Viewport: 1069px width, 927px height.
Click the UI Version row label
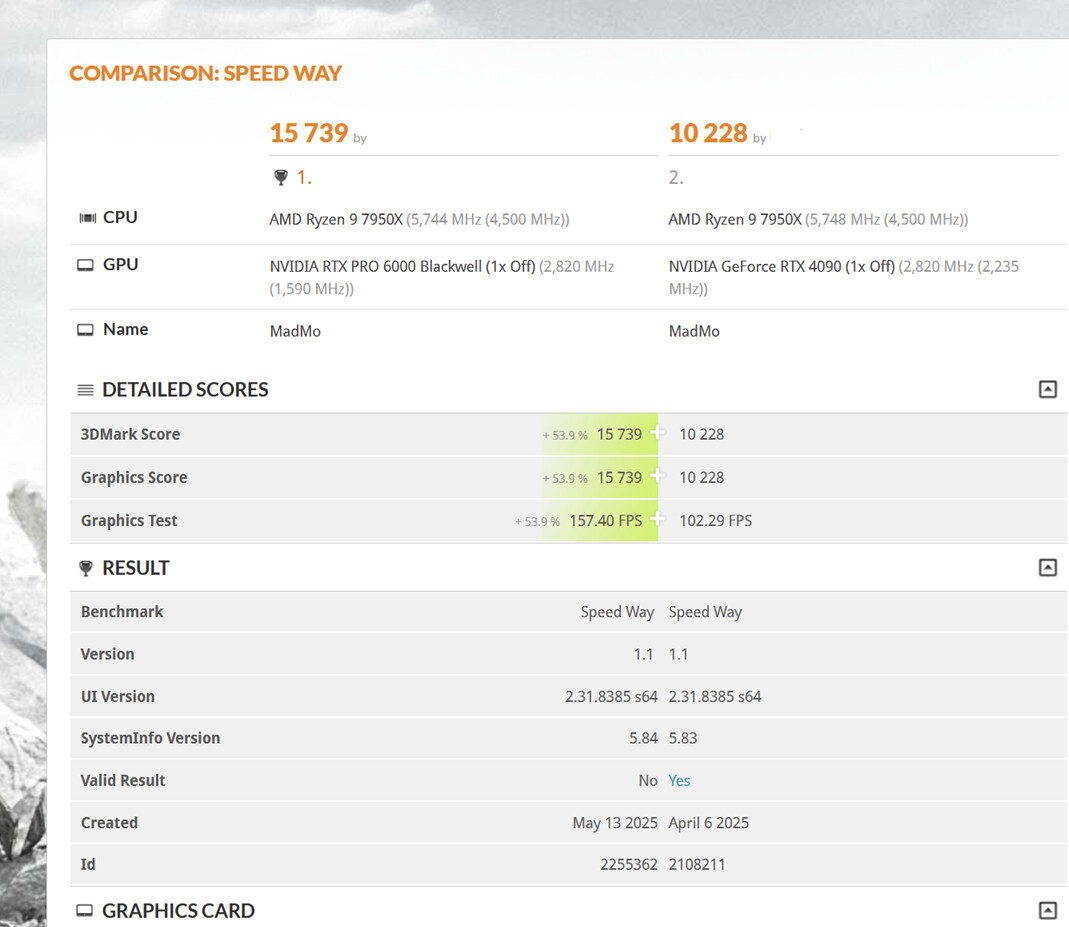tap(117, 696)
